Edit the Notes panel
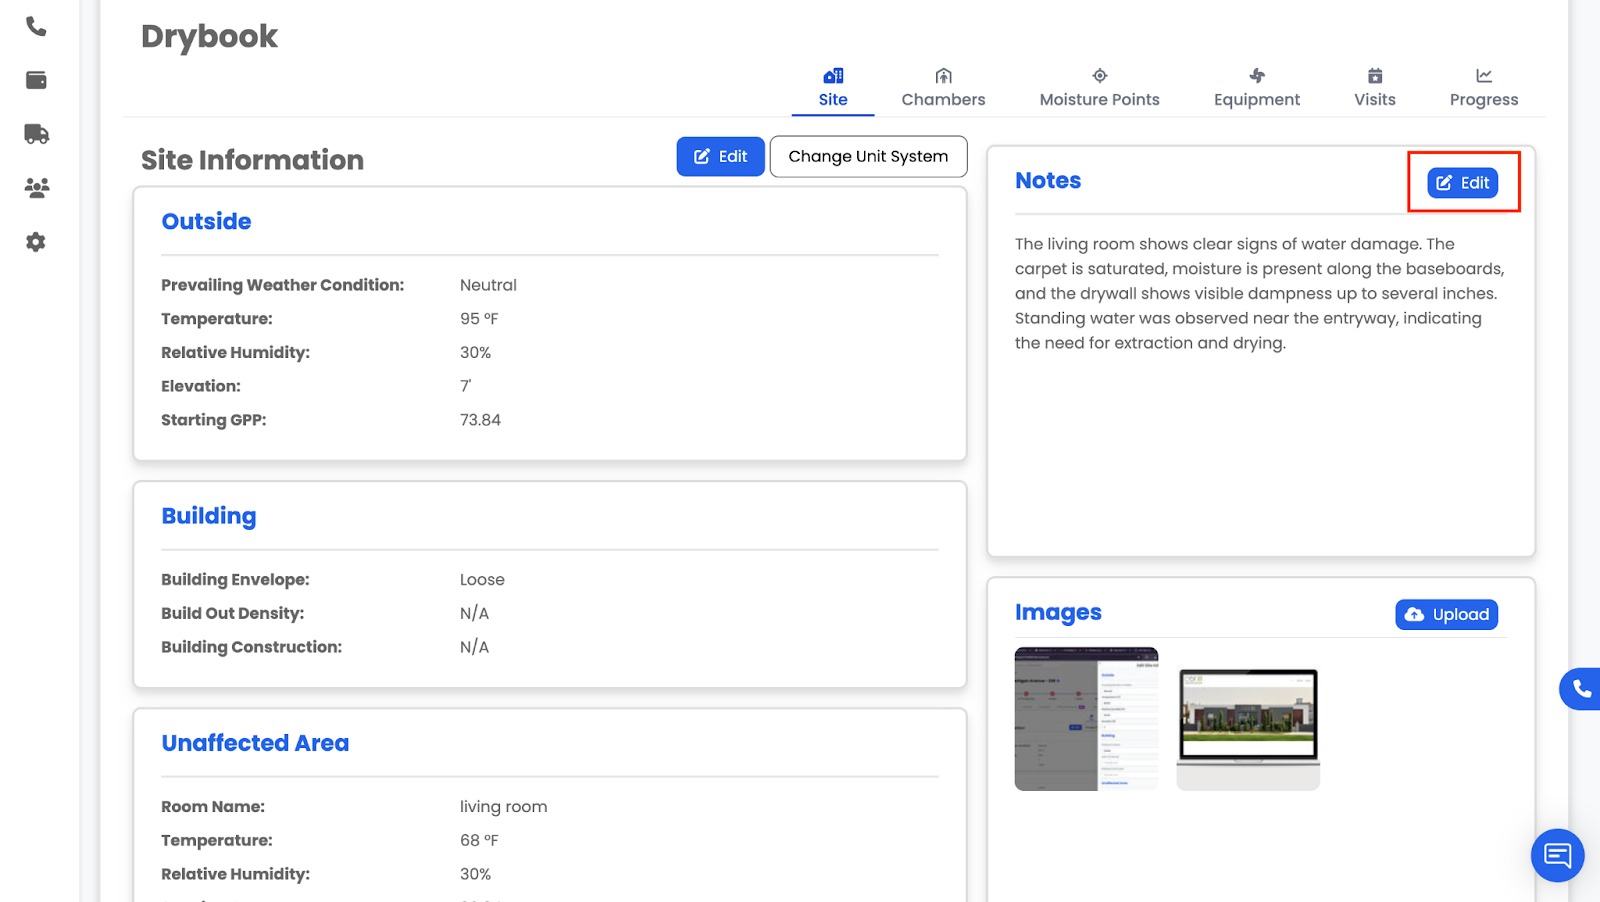Image resolution: width=1600 pixels, height=902 pixels. point(1462,183)
